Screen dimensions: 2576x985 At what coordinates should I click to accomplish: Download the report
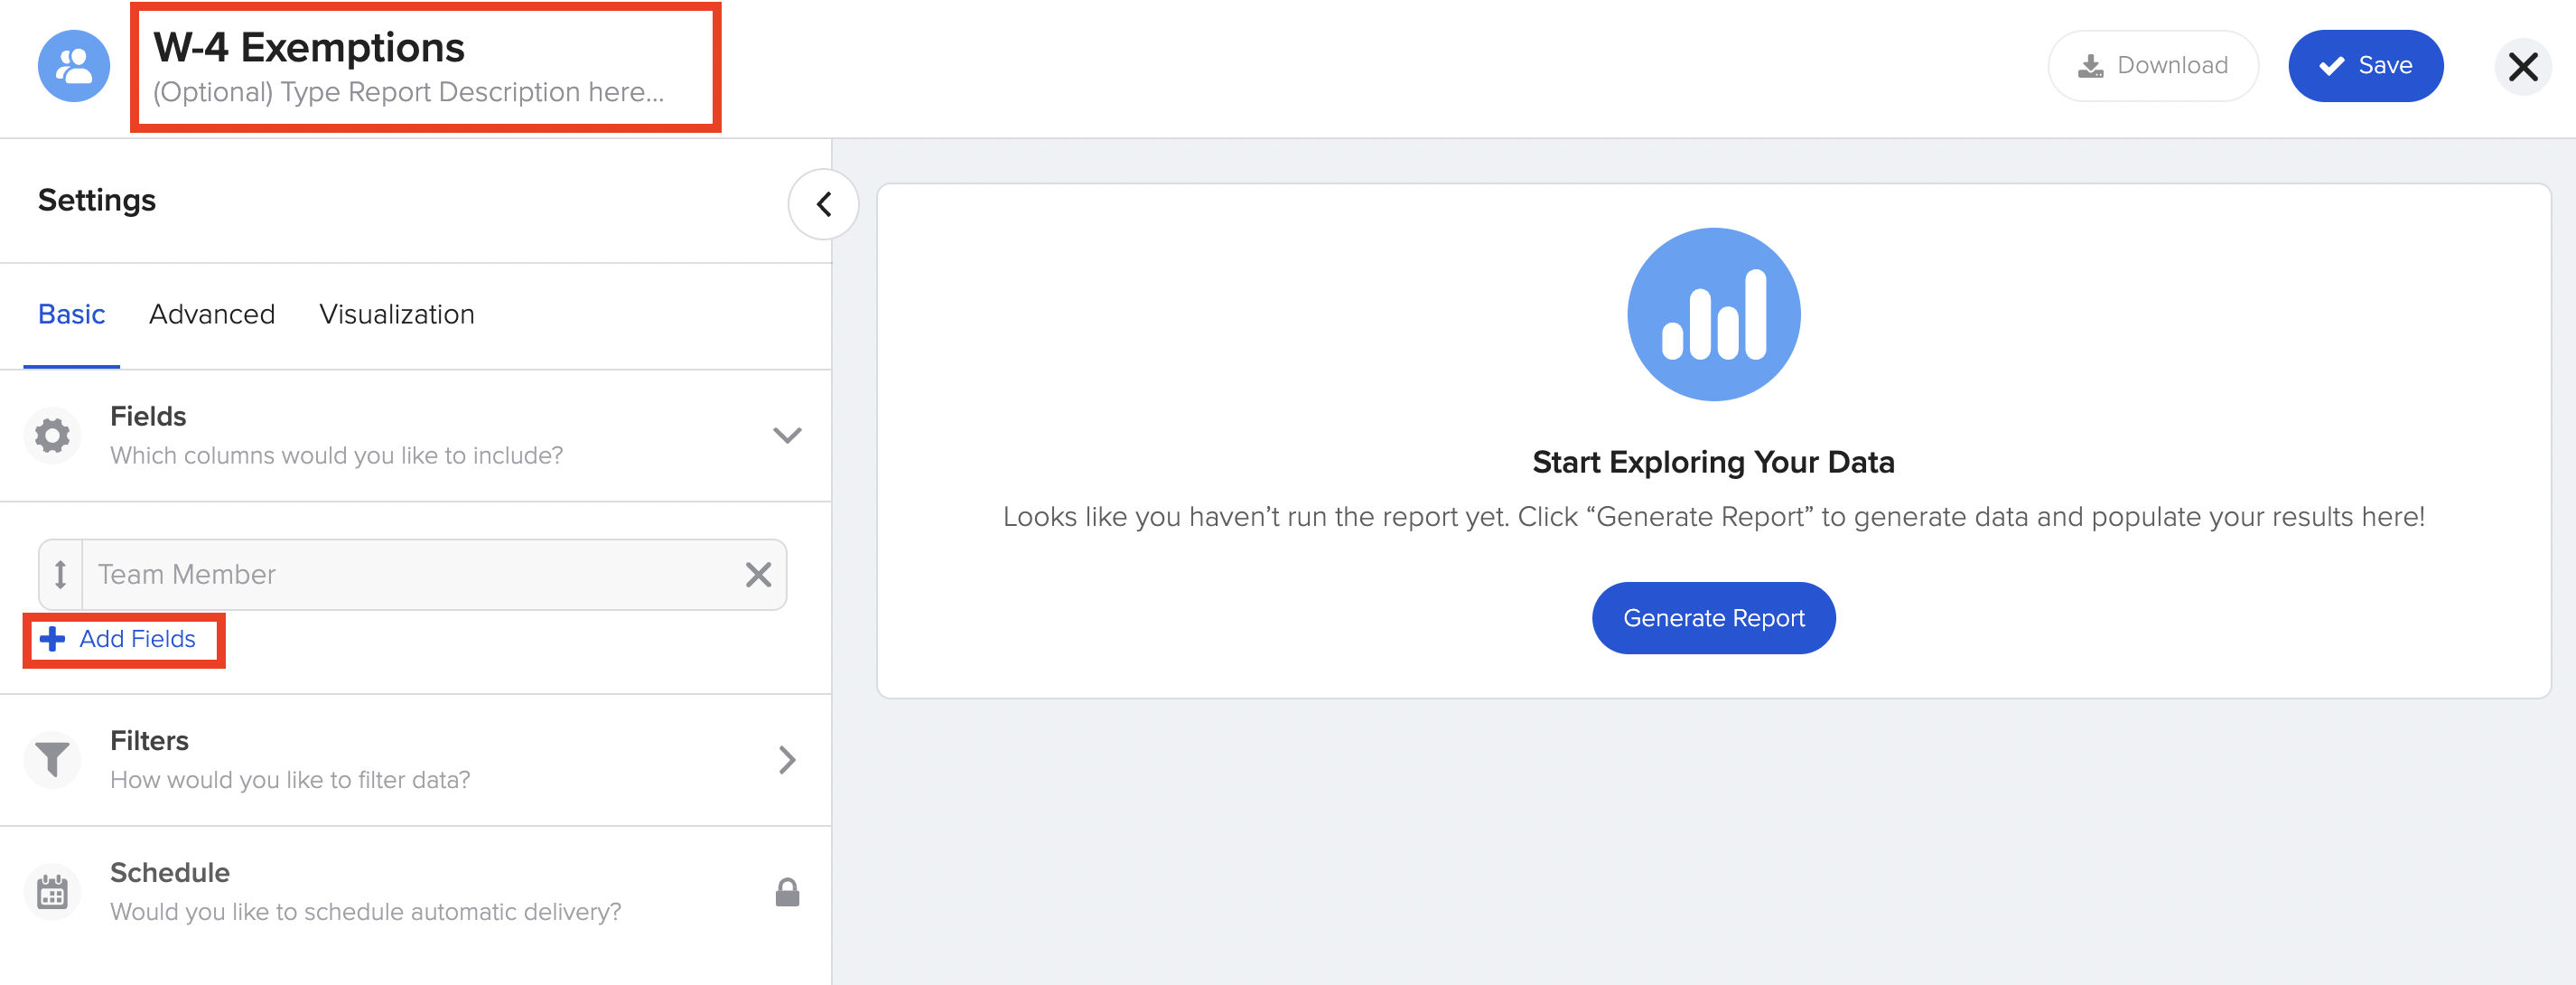(2152, 66)
